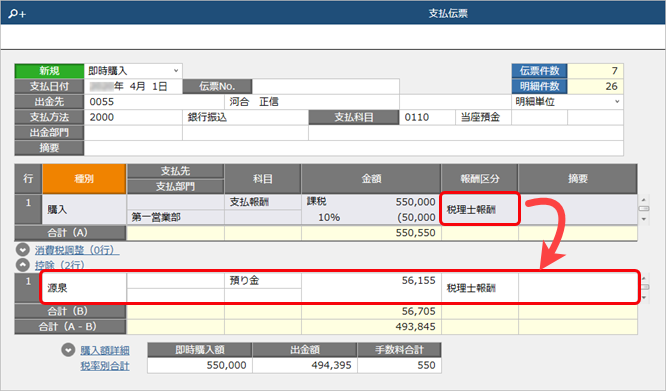The height and width of the screenshot is (391, 666).
Task: Select 税理士報酬 in deduction row
Action: pos(480,288)
